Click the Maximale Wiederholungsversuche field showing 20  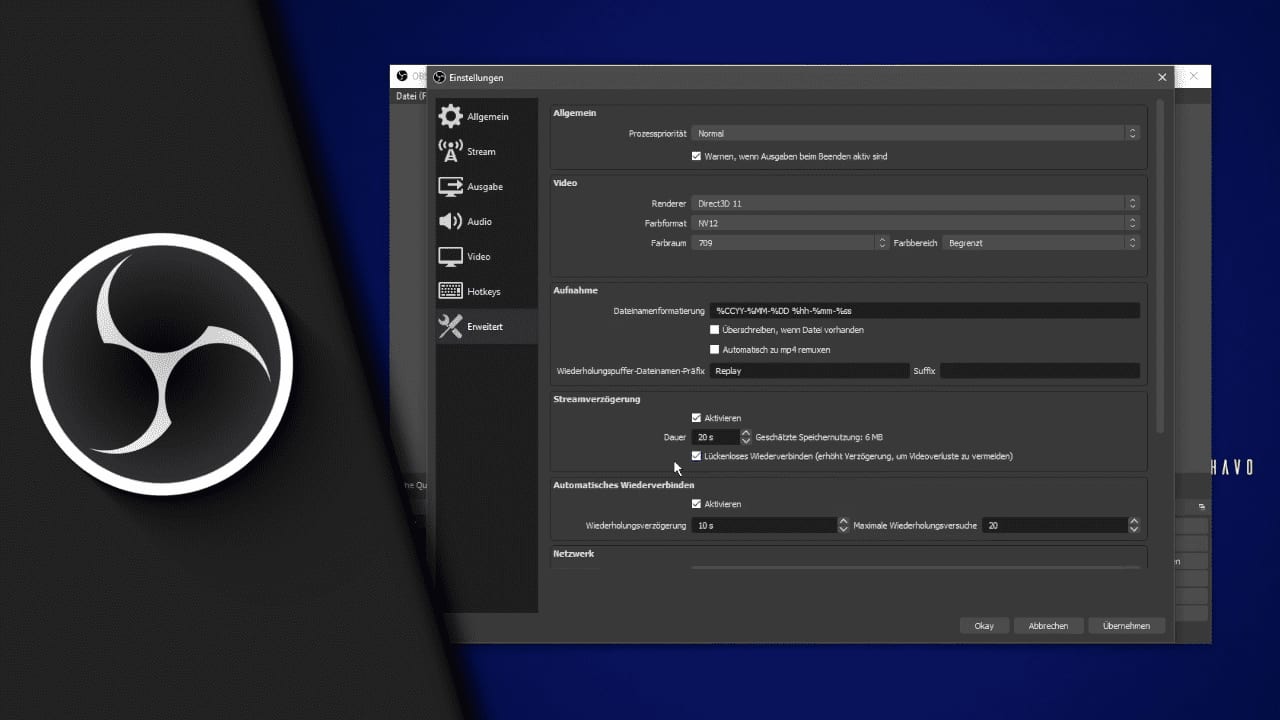coord(1055,525)
